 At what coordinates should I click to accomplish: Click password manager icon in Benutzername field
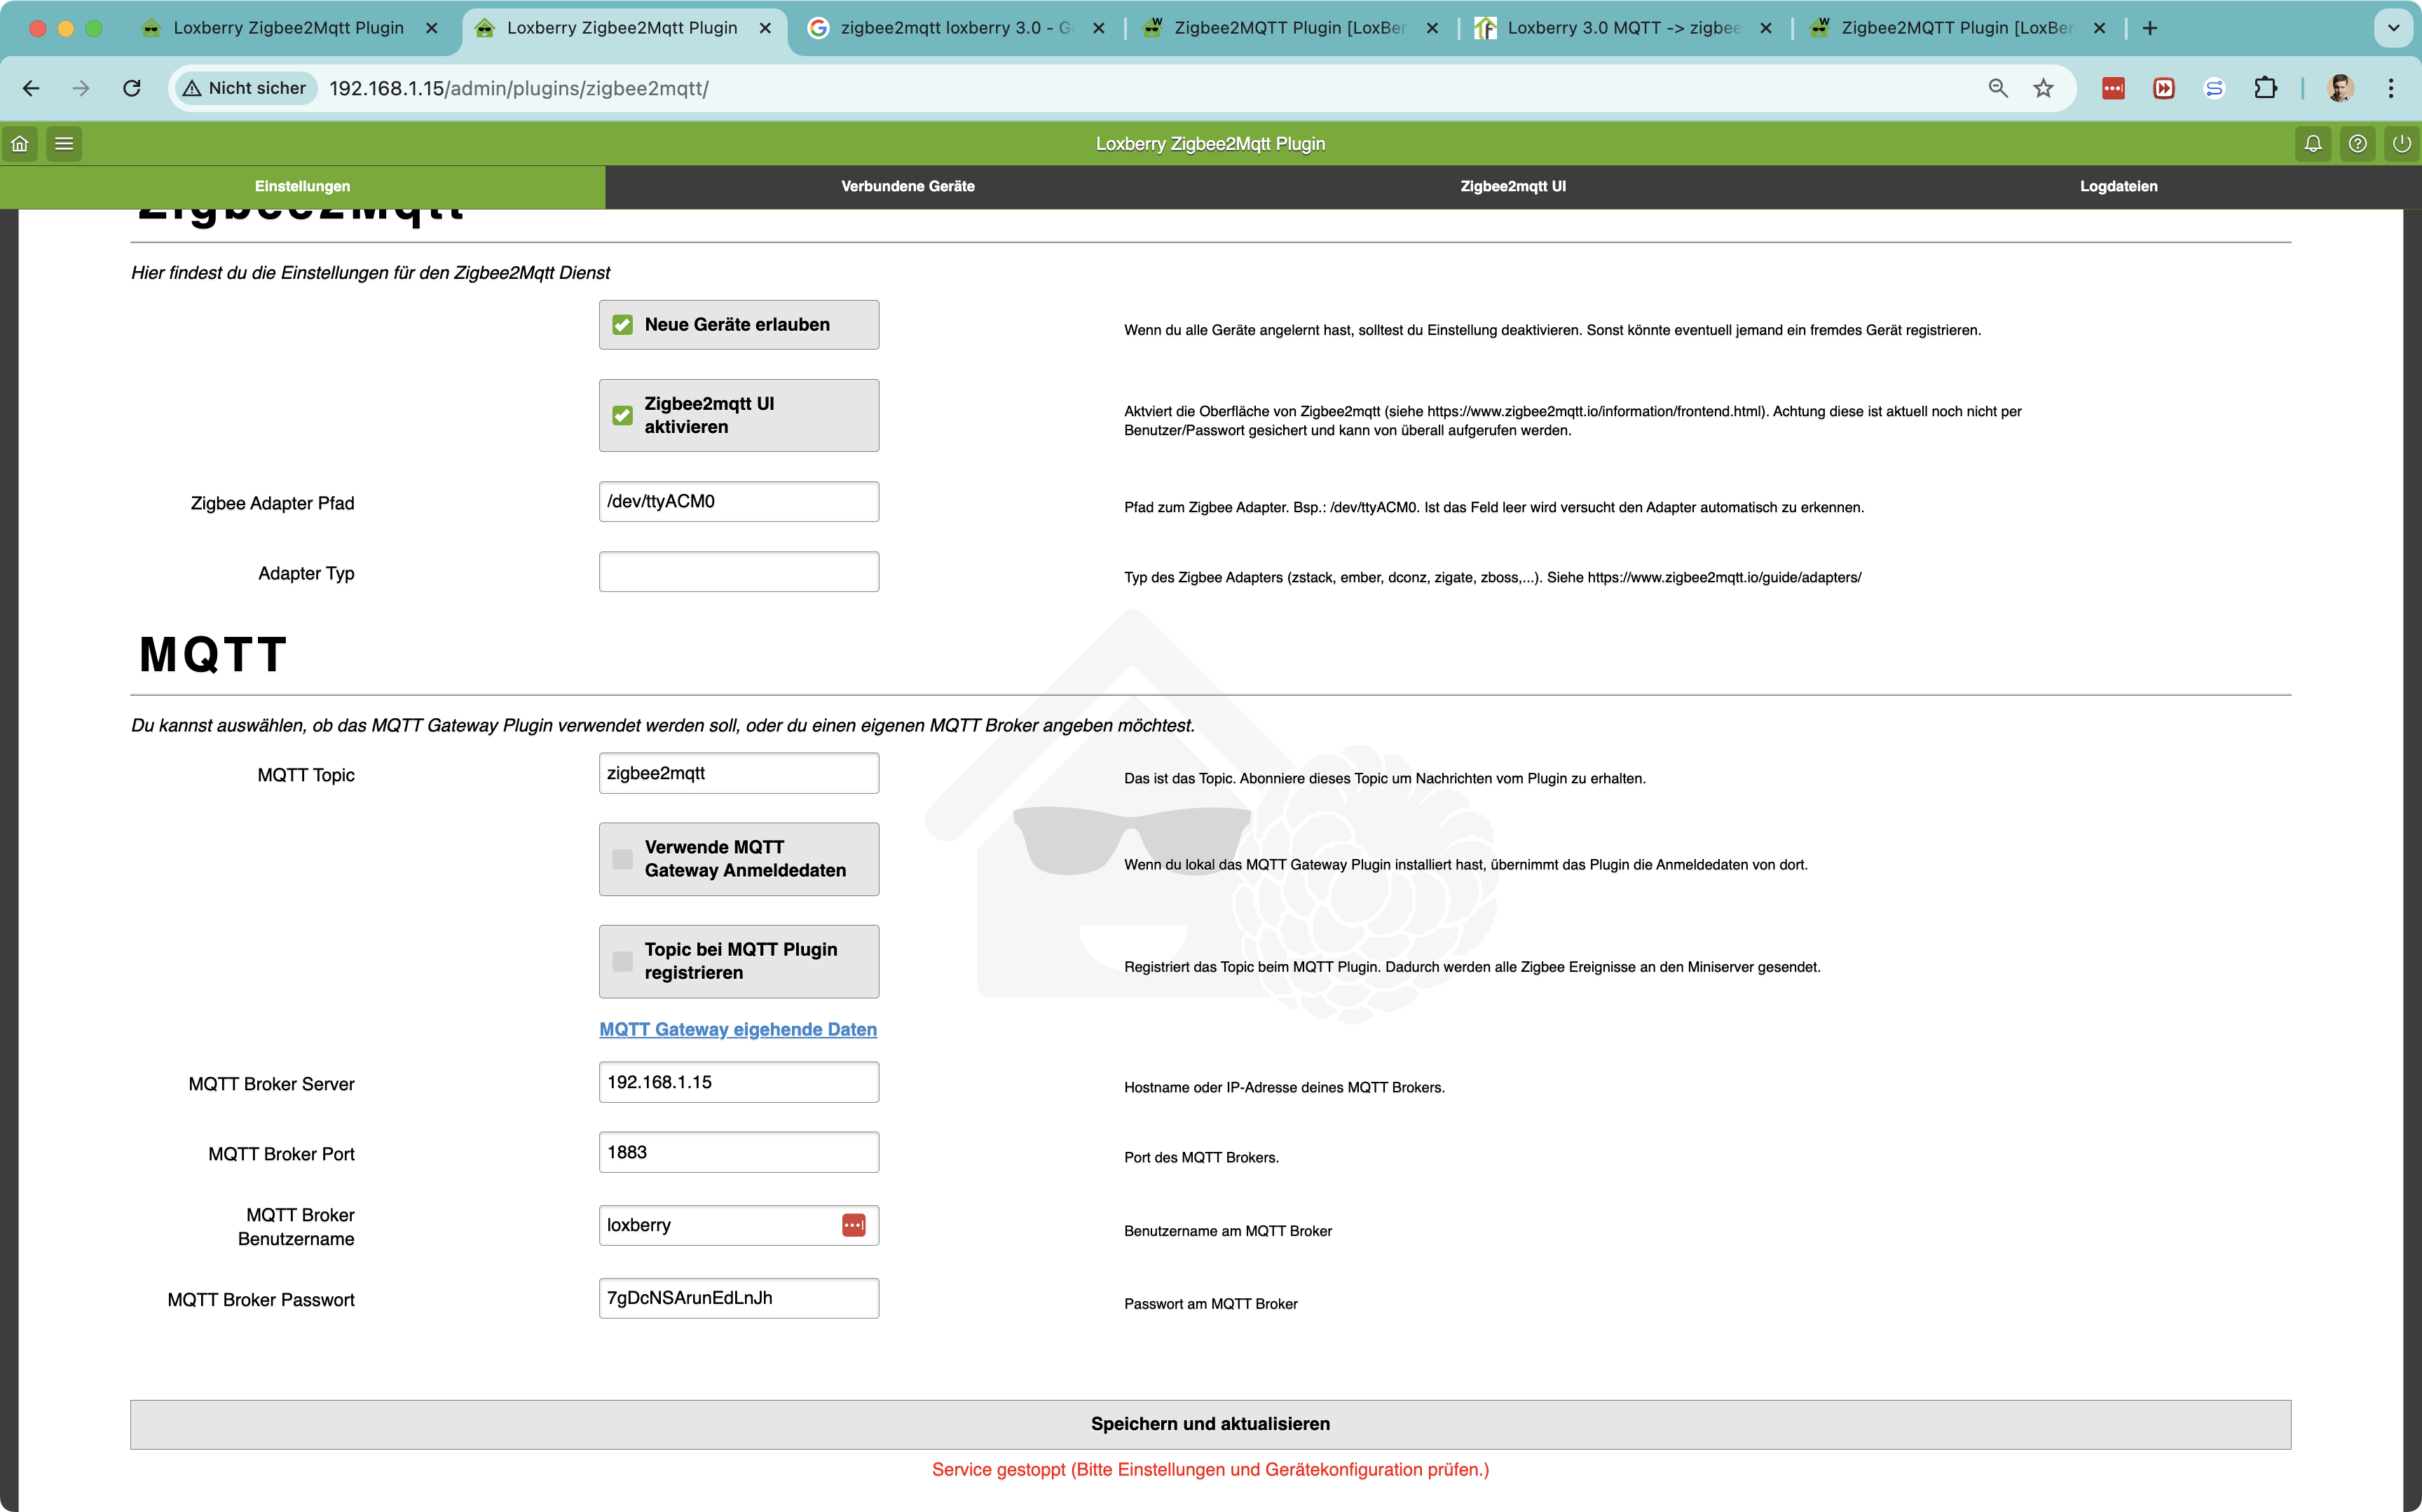[853, 1225]
